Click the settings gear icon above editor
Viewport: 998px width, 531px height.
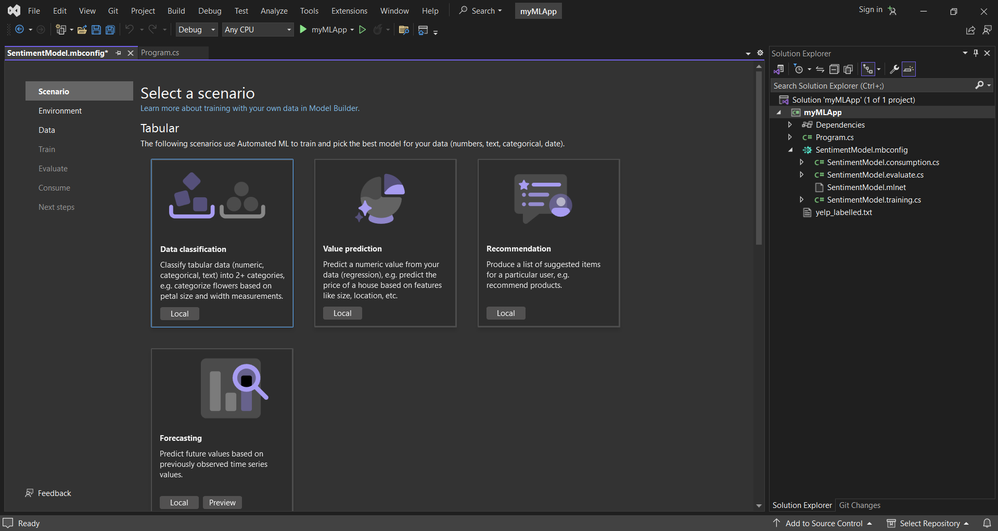pos(760,53)
